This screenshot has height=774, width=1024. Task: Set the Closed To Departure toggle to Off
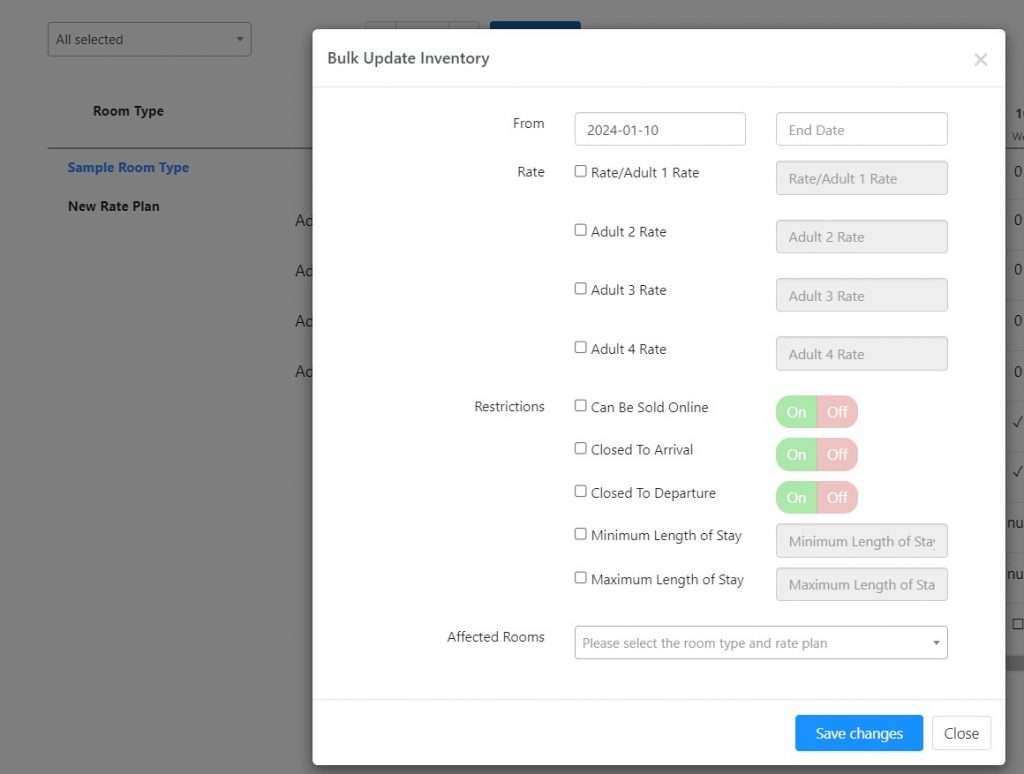[x=838, y=497]
